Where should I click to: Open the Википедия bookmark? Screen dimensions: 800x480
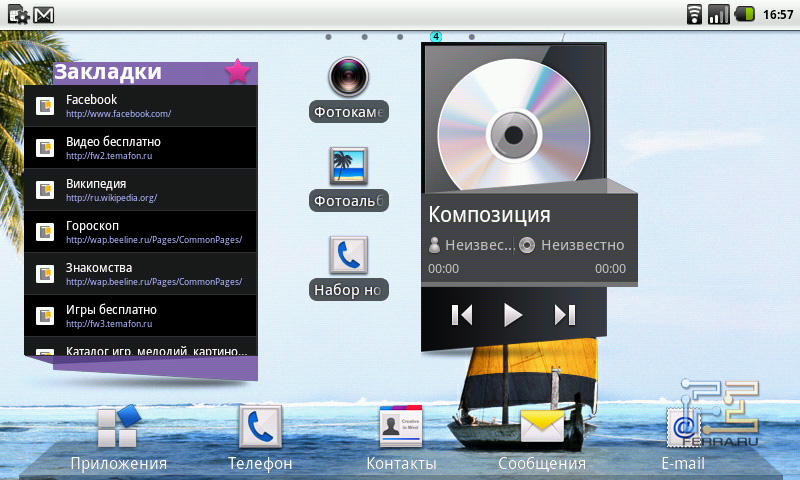pyautogui.click(x=140, y=190)
